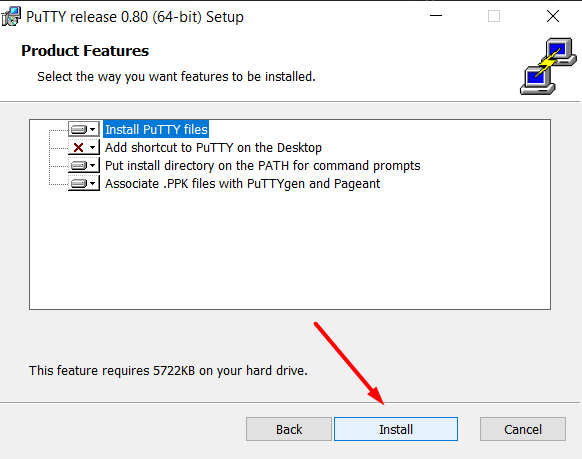Close the PuTTY Setup window
The height and width of the screenshot is (459, 582).
(553, 16)
